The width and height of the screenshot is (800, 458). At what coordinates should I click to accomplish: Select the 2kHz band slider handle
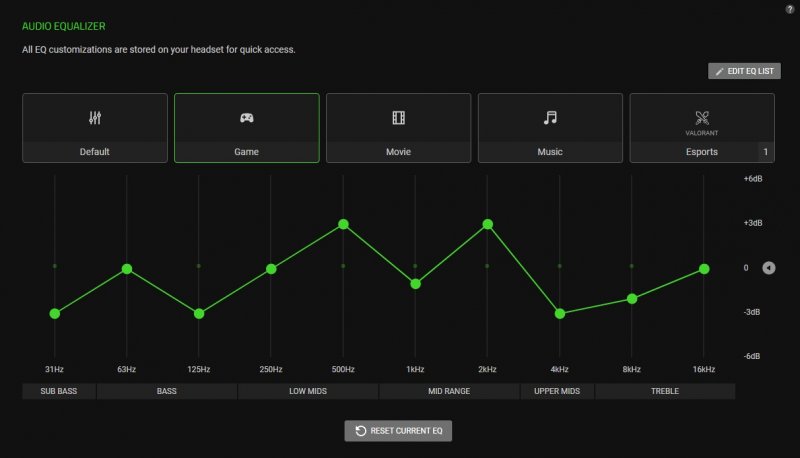[x=487, y=224]
